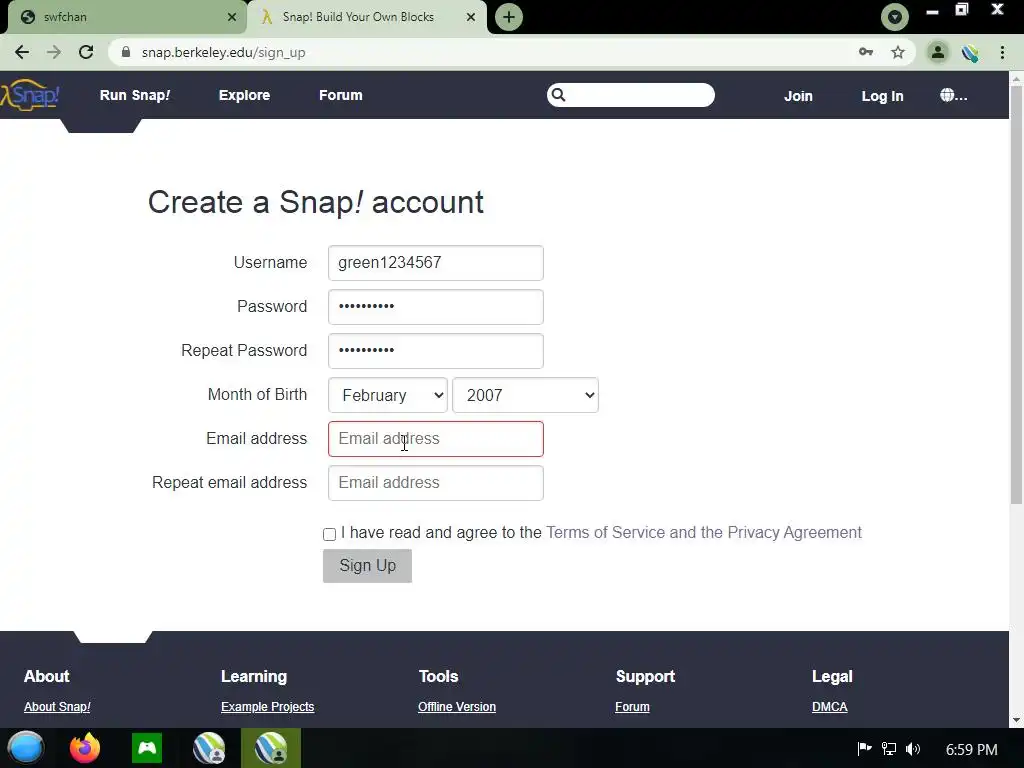This screenshot has height=768, width=1024.
Task: Click the highlighted active browser taskbar icon
Action: click(271, 748)
